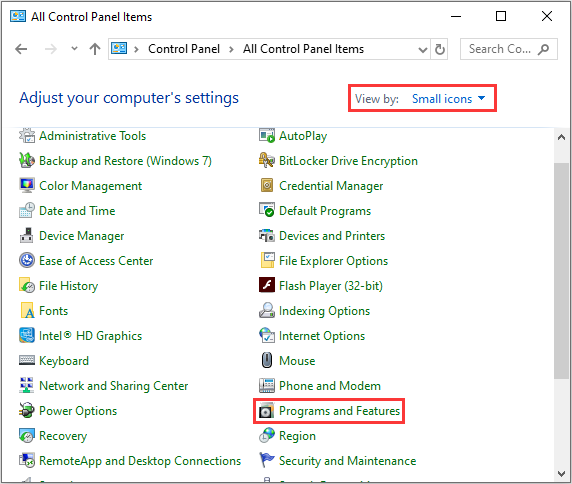The height and width of the screenshot is (484, 572).
Task: Click the Credential Manager safe icon
Action: 267,186
